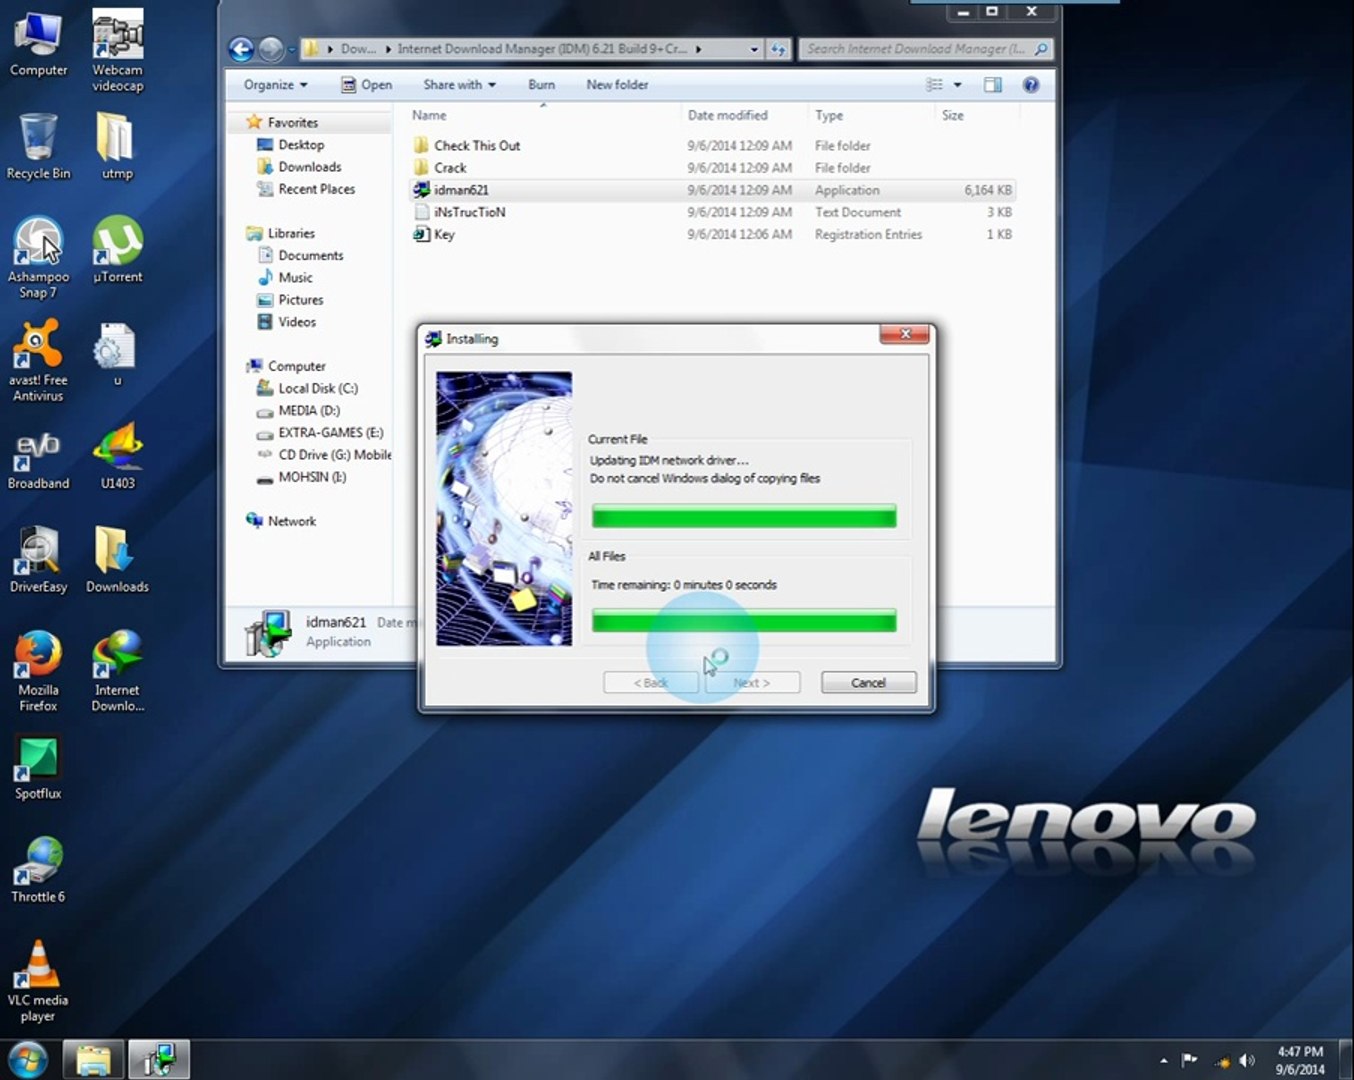Launch the evo Broadband shortcut
Screen dimensions: 1354x1080
pos(38,461)
